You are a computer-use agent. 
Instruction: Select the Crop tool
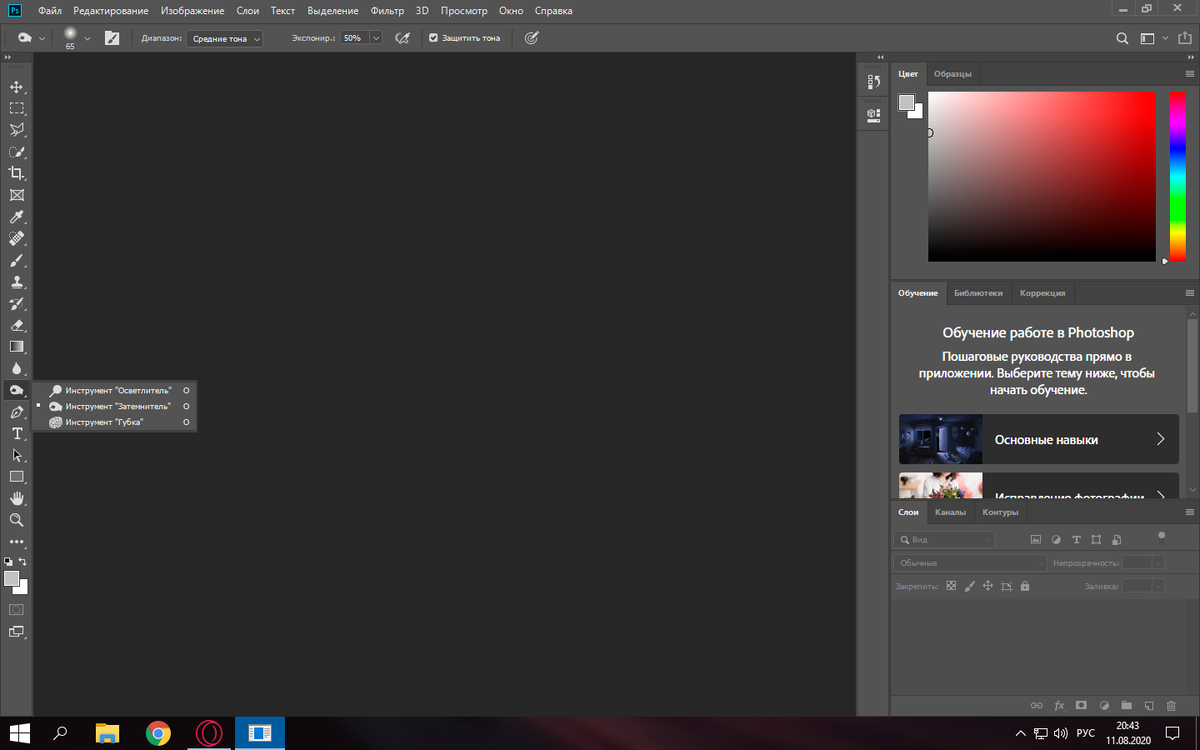click(16, 173)
